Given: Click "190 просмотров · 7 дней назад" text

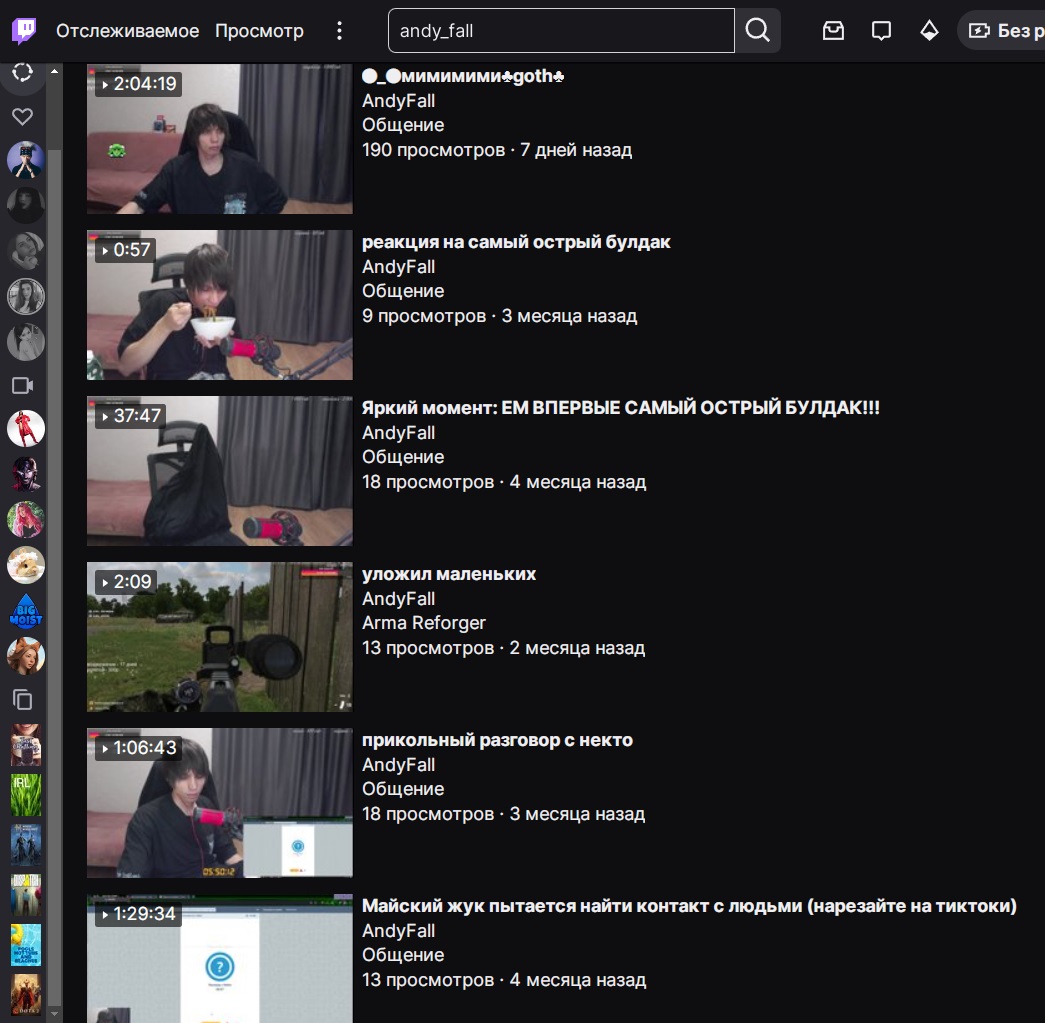Looking at the screenshot, I should (497, 150).
